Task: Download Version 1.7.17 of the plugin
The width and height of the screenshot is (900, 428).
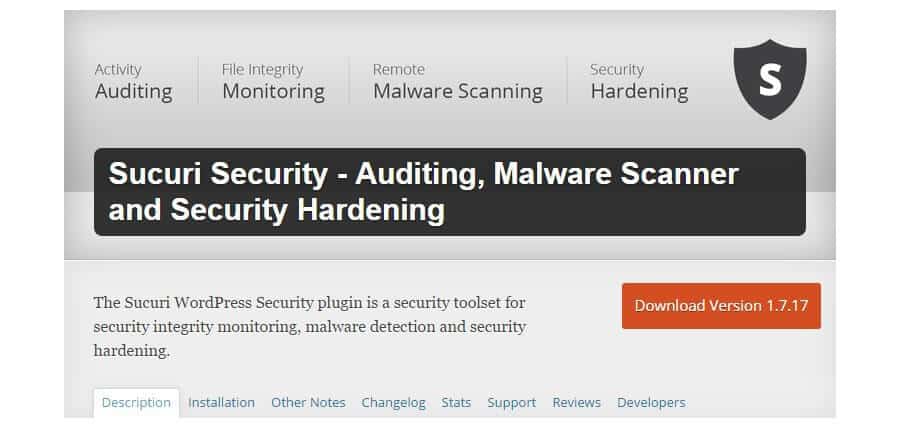Action: coord(721,306)
